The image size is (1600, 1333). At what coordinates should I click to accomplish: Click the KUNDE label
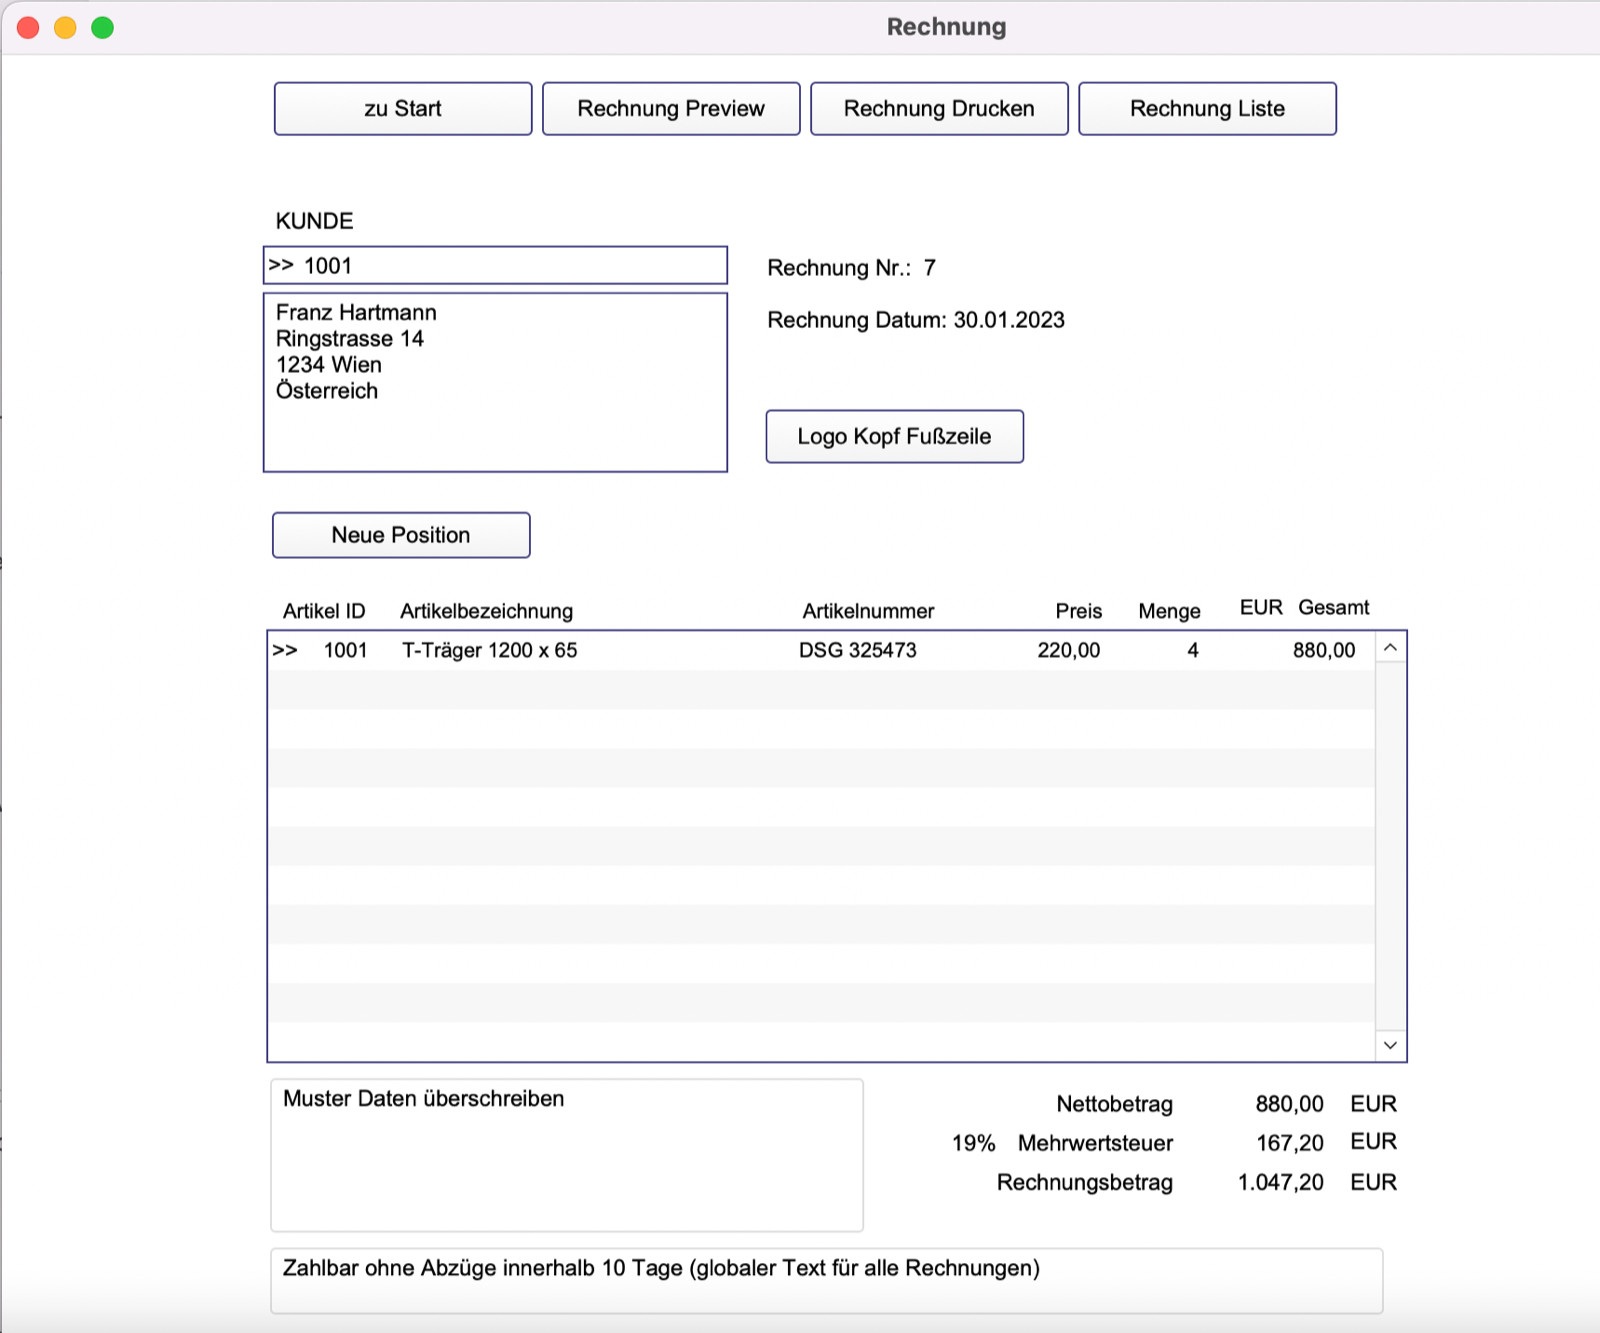[x=314, y=221]
